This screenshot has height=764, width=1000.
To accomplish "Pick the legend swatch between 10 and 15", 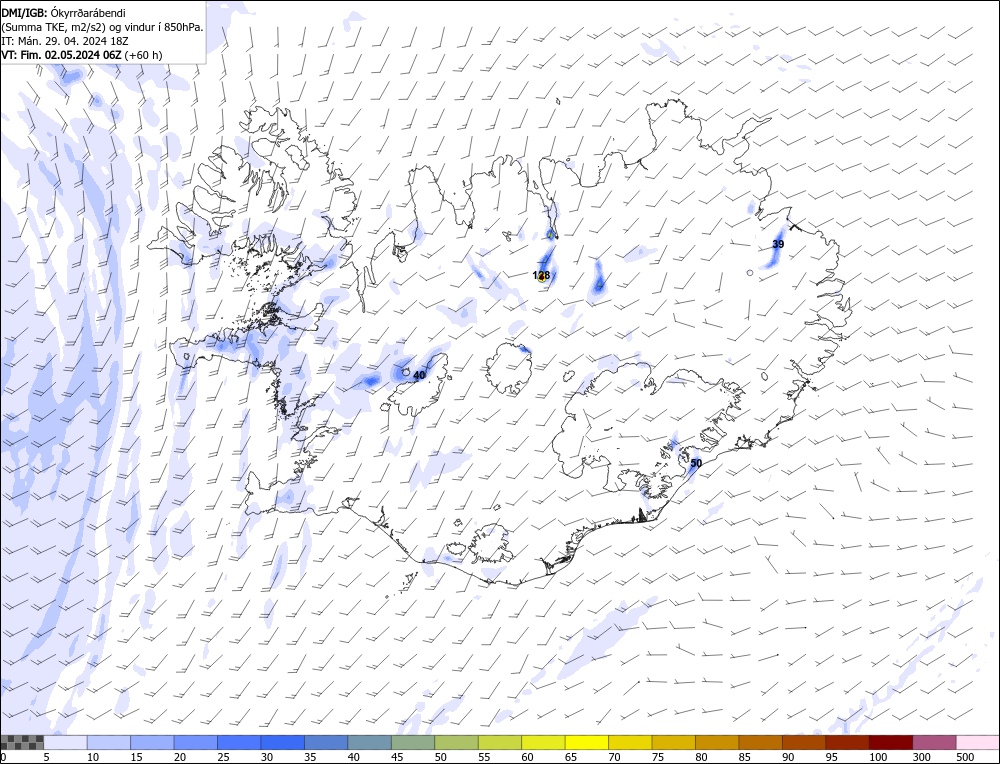I will [x=109, y=742].
